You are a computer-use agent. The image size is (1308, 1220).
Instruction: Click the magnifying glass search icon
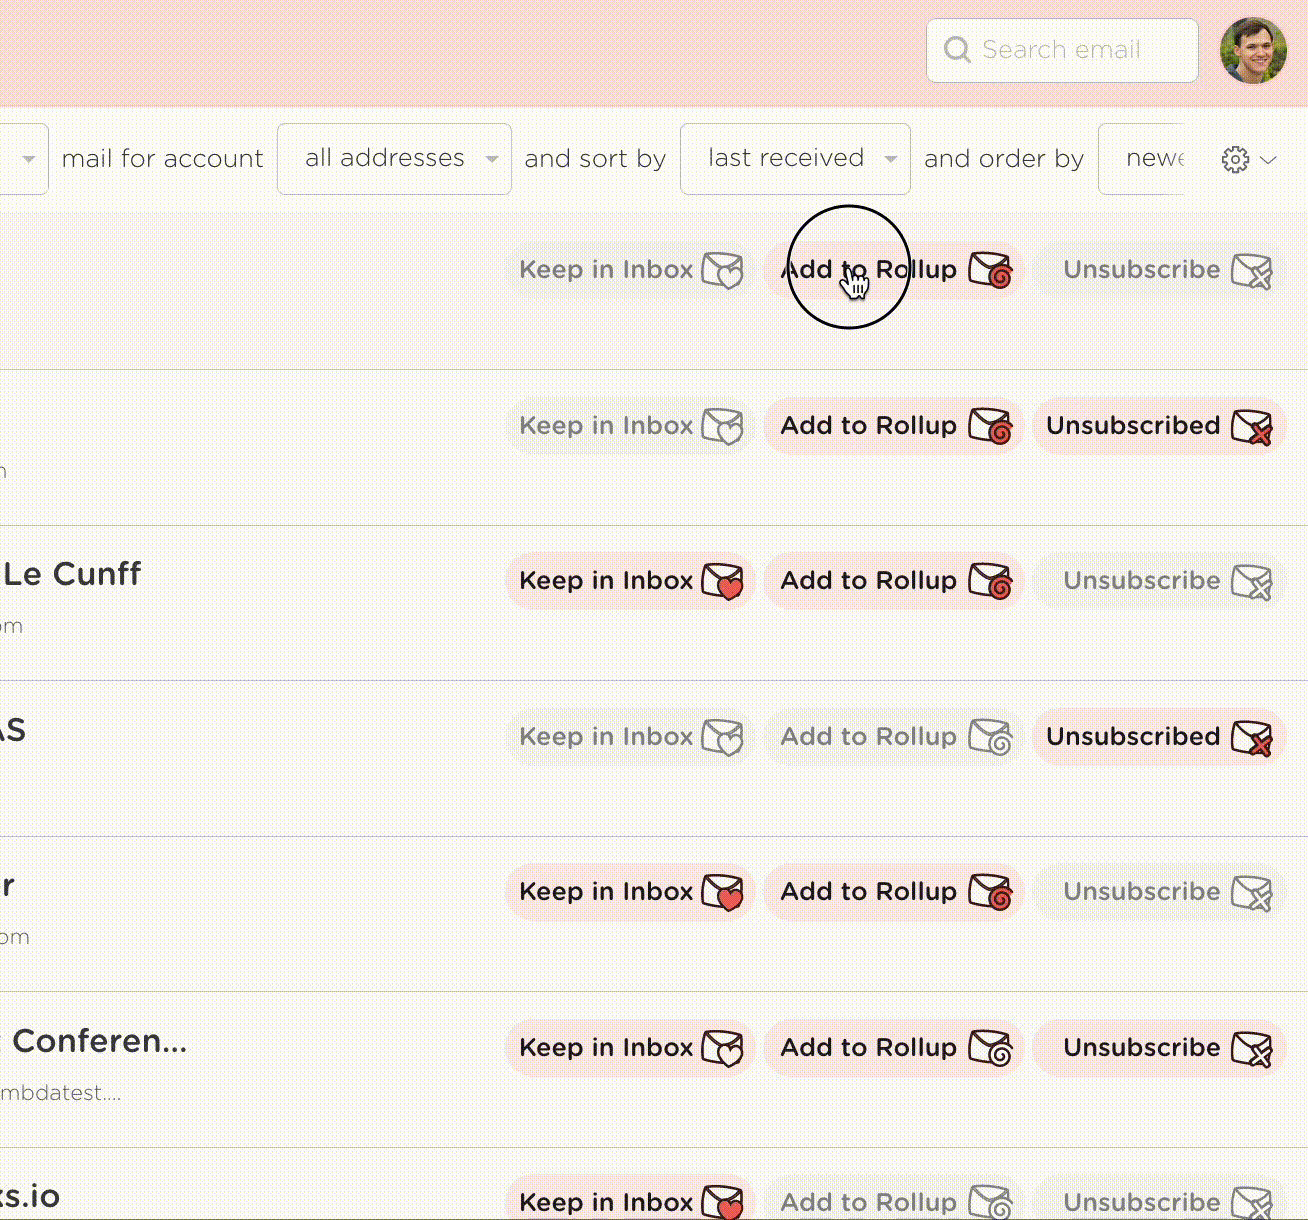coord(957,50)
